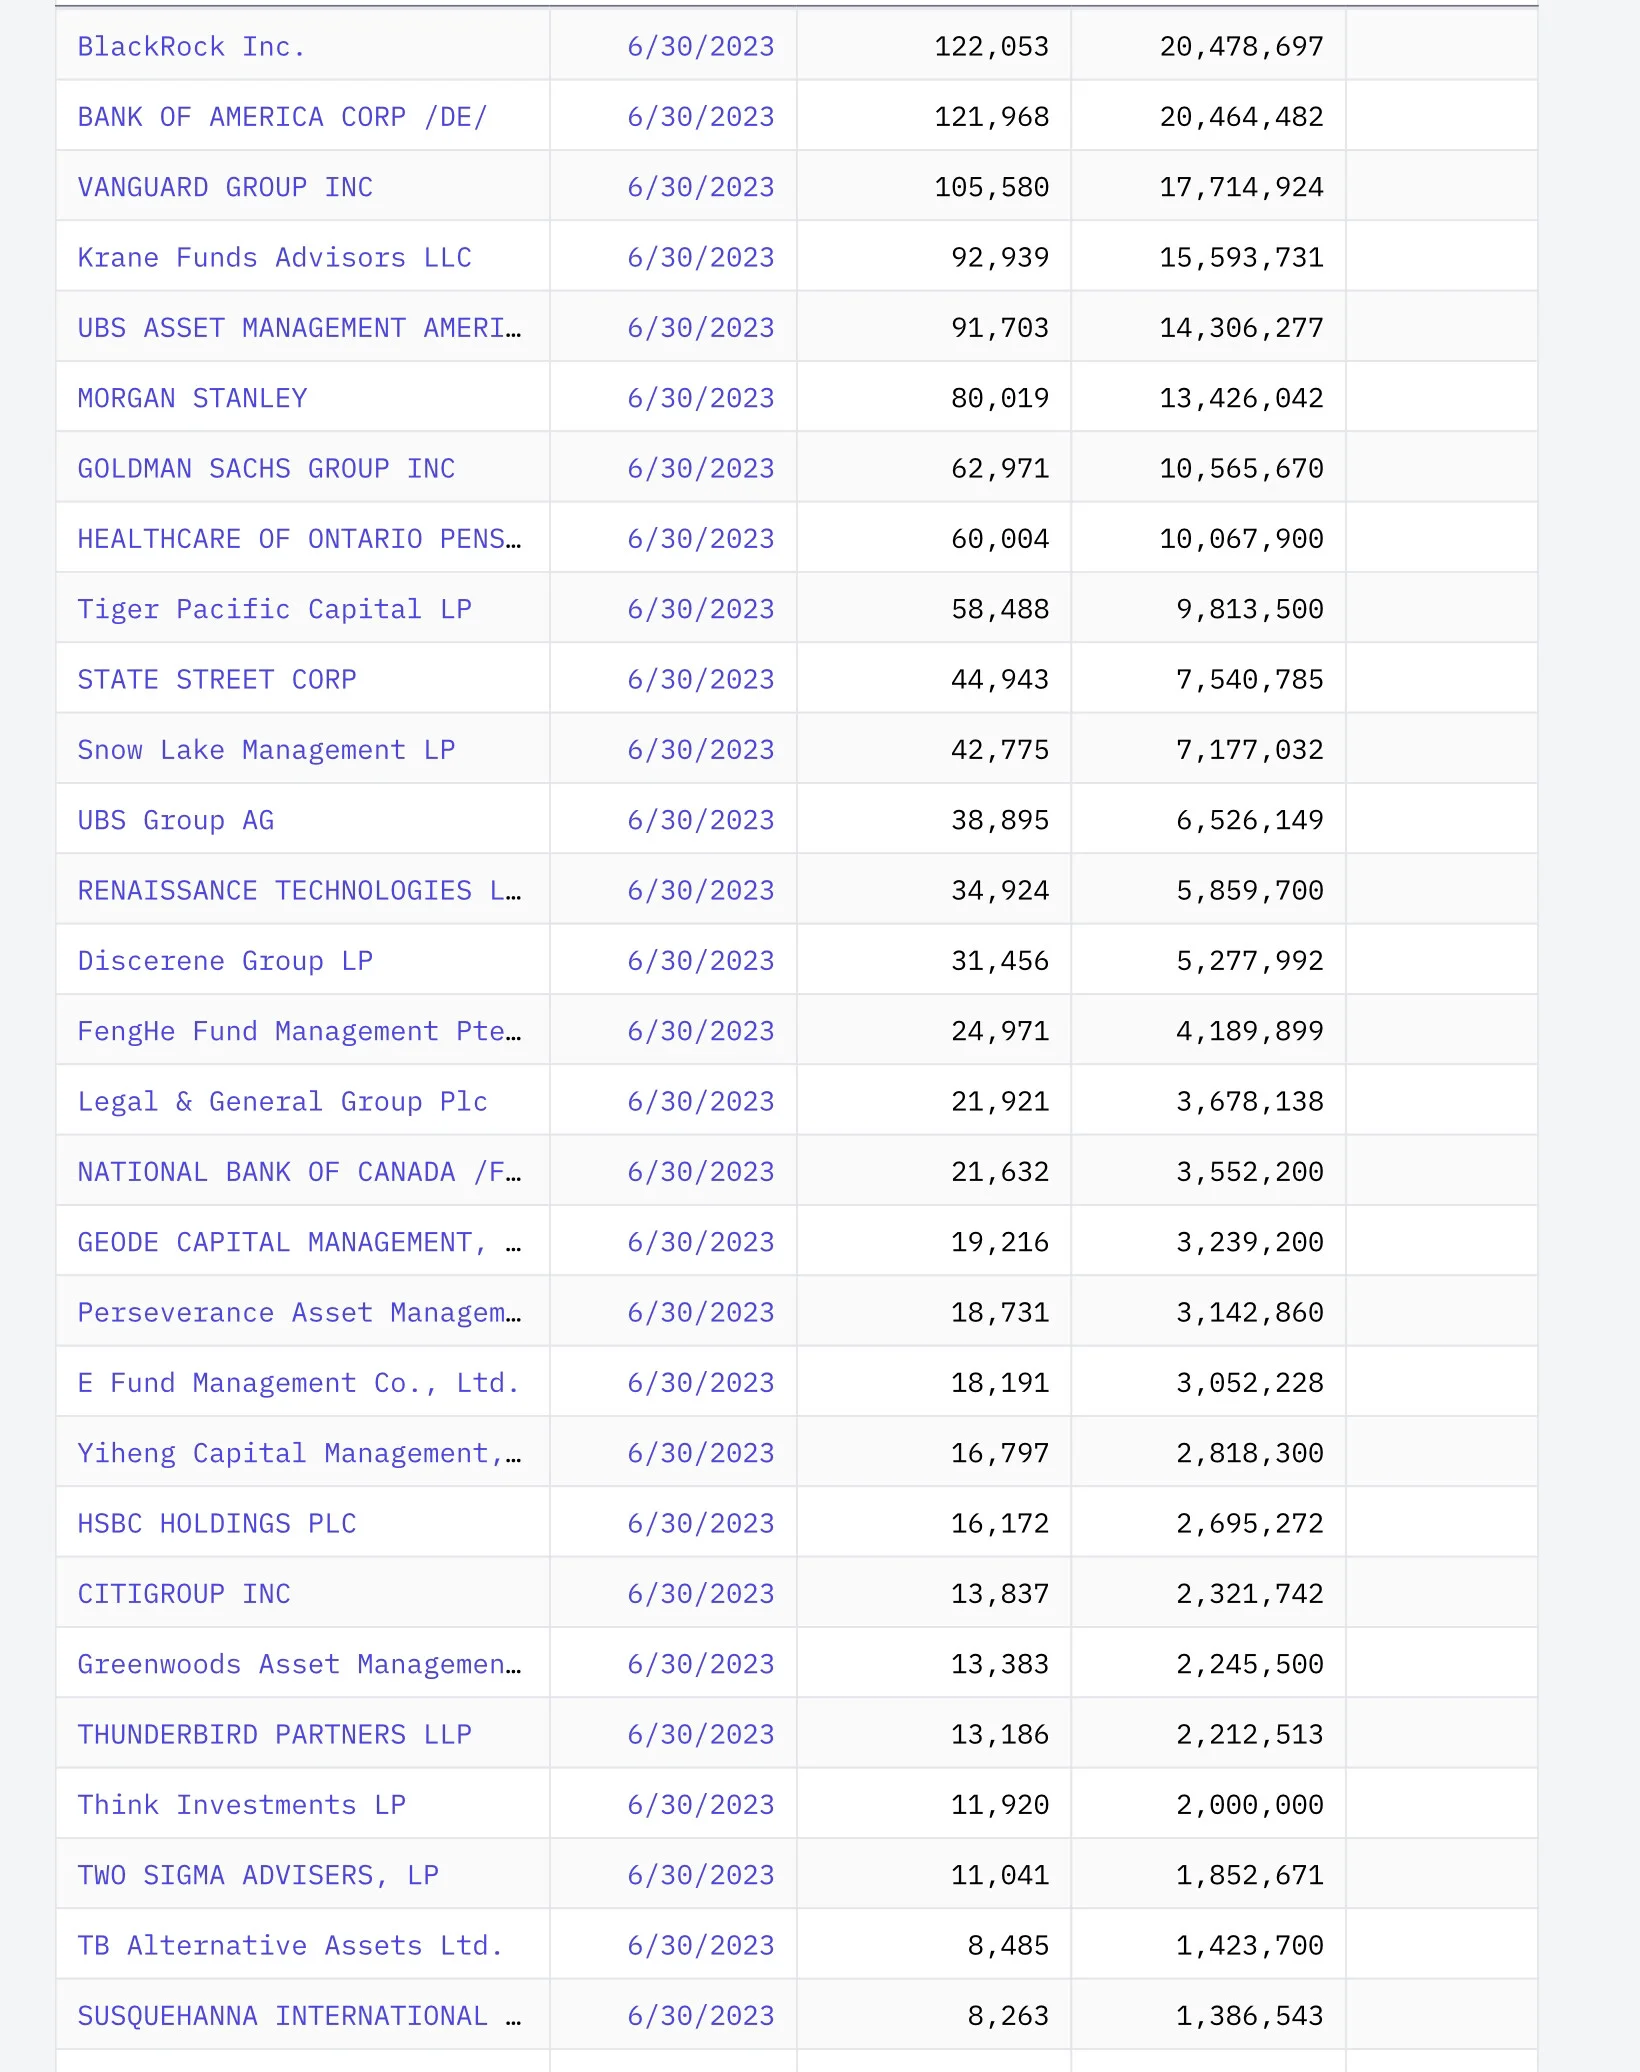Open THUNDERBIRD PARTNERS LLP link

click(274, 1735)
